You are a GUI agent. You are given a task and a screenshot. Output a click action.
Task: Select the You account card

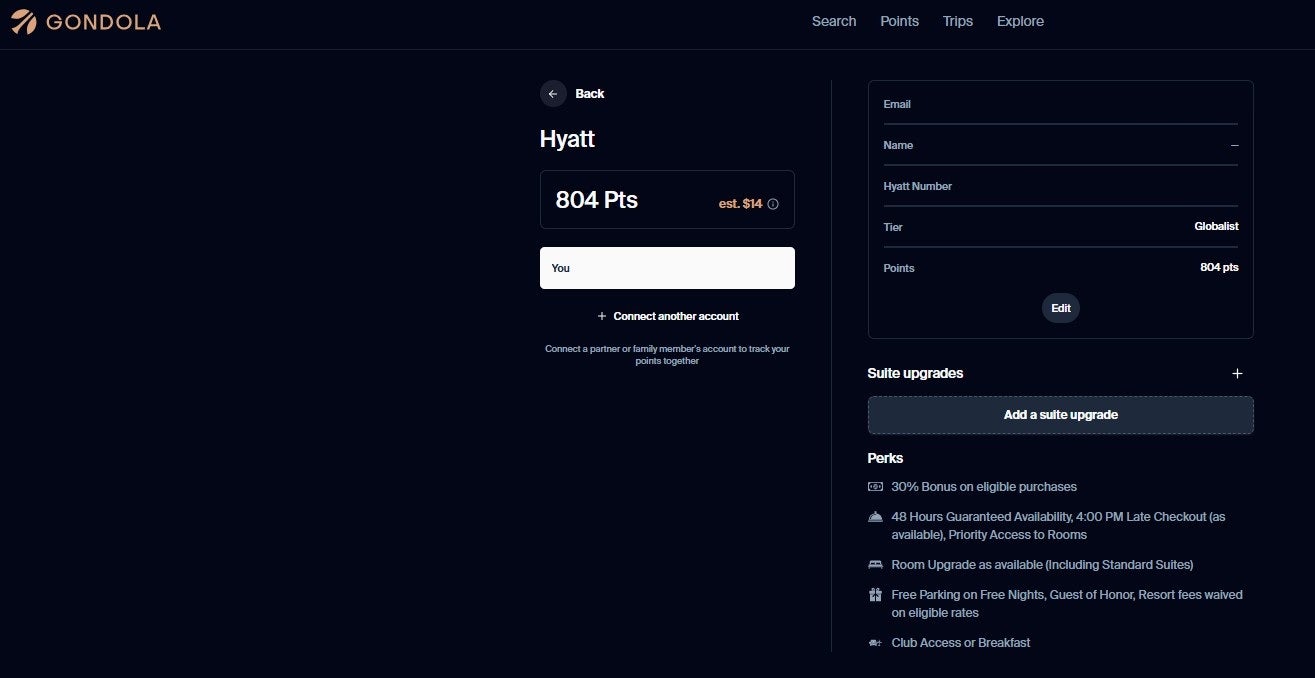[668, 268]
